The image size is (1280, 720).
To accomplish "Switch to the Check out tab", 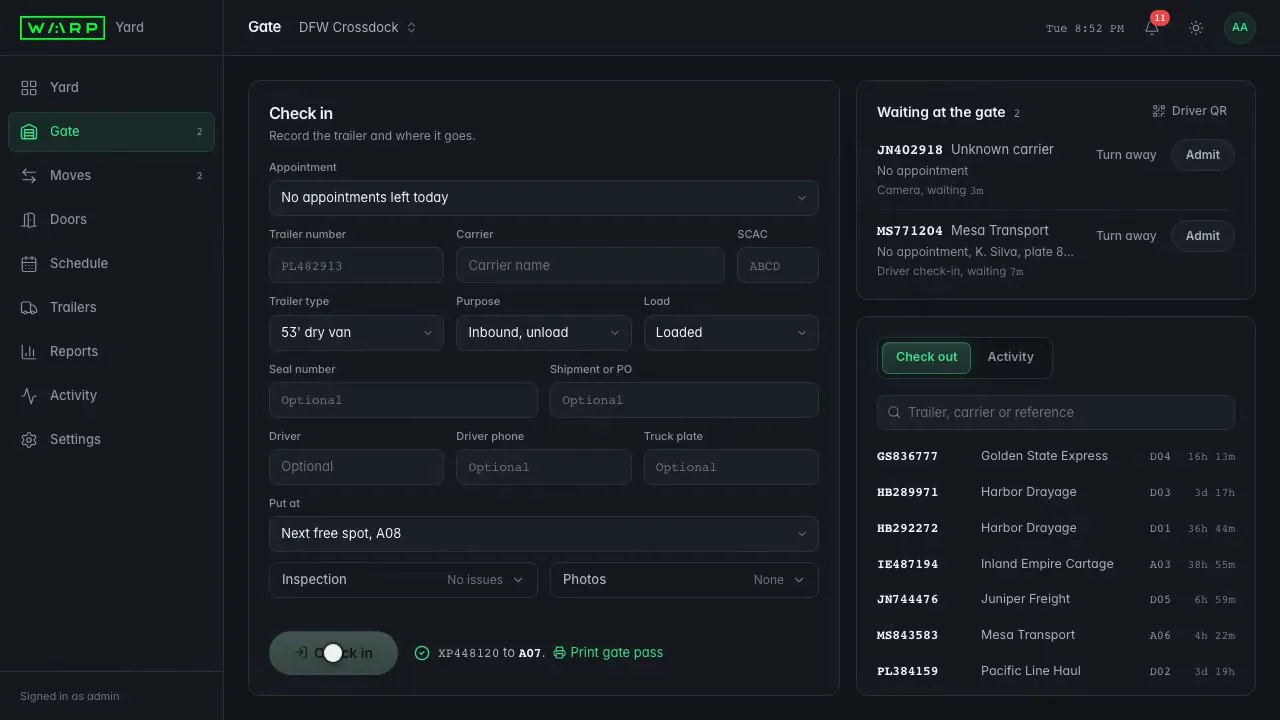I will tap(926, 357).
